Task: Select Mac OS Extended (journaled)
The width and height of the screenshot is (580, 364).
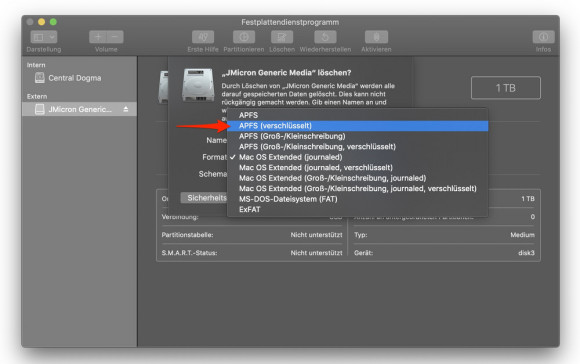Action: click(357, 157)
